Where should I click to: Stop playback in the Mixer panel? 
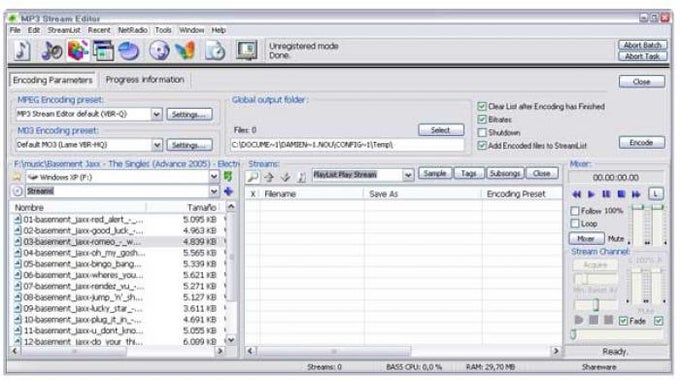[x=621, y=194]
